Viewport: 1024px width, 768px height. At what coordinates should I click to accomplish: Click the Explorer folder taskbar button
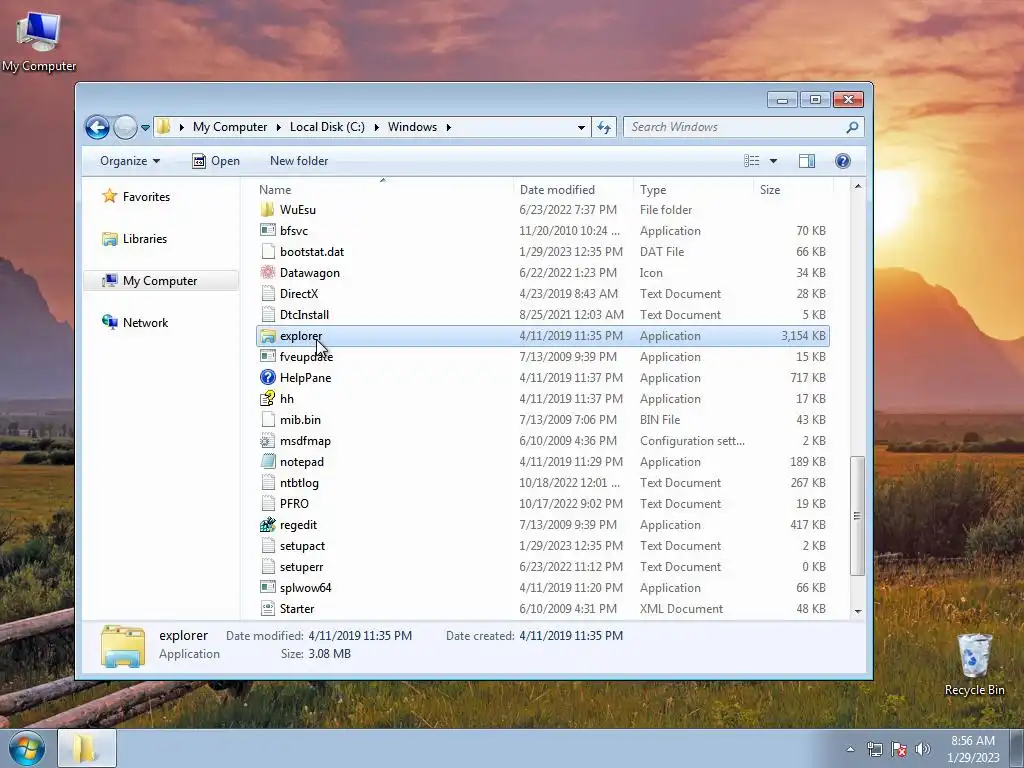point(87,748)
